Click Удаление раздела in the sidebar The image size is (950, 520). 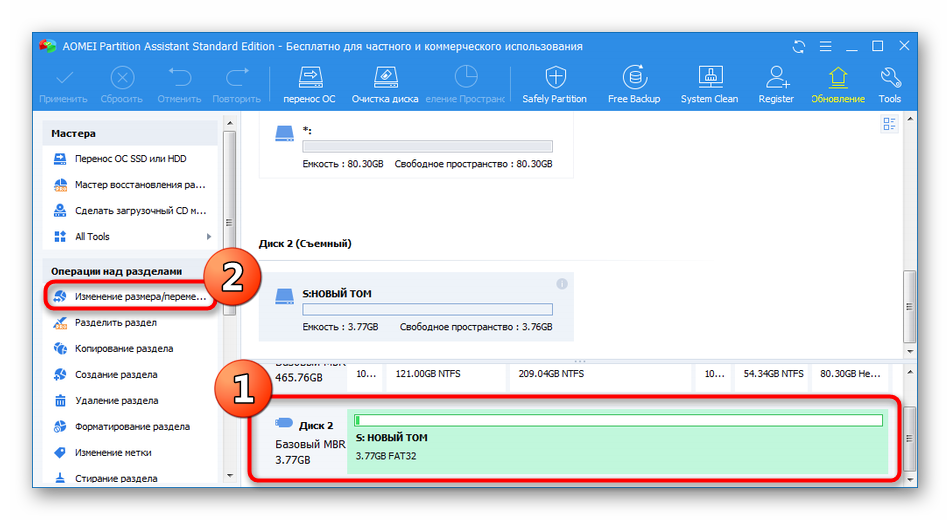pos(115,401)
